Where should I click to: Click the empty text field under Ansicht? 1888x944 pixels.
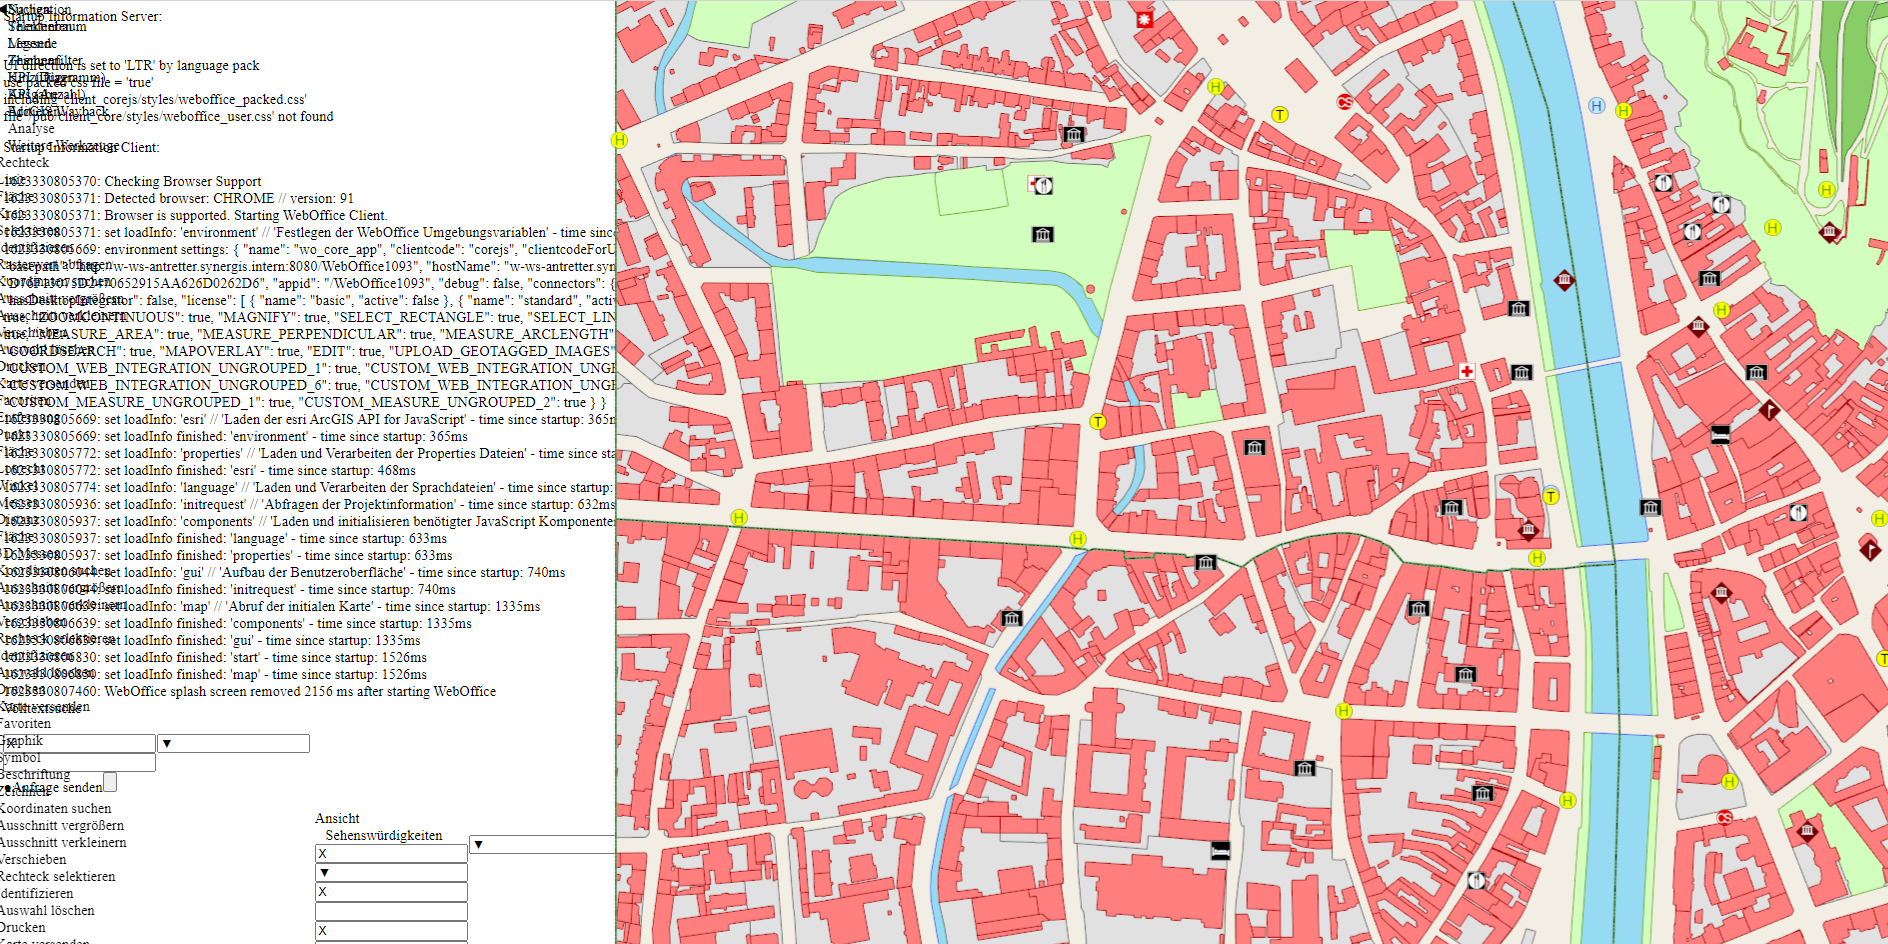click(391, 911)
